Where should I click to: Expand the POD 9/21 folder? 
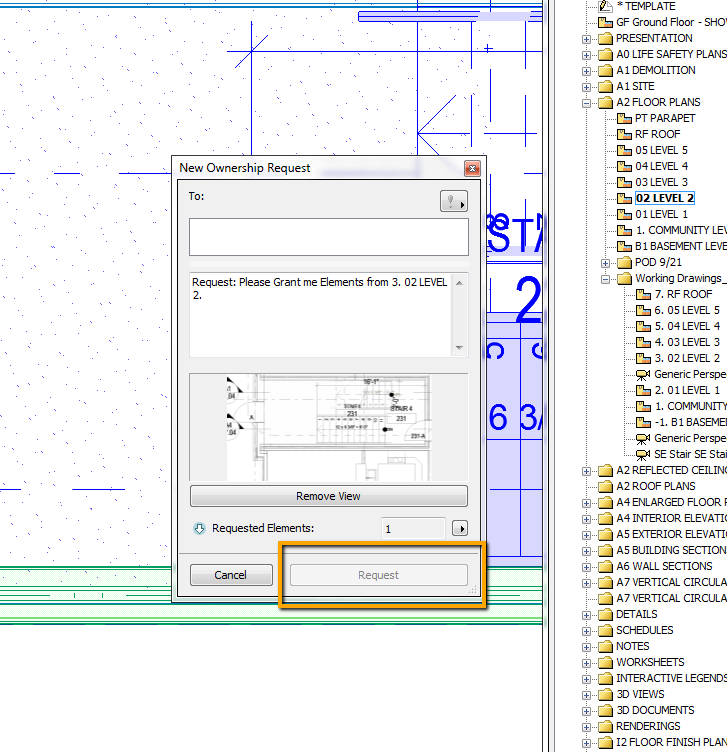(x=605, y=263)
